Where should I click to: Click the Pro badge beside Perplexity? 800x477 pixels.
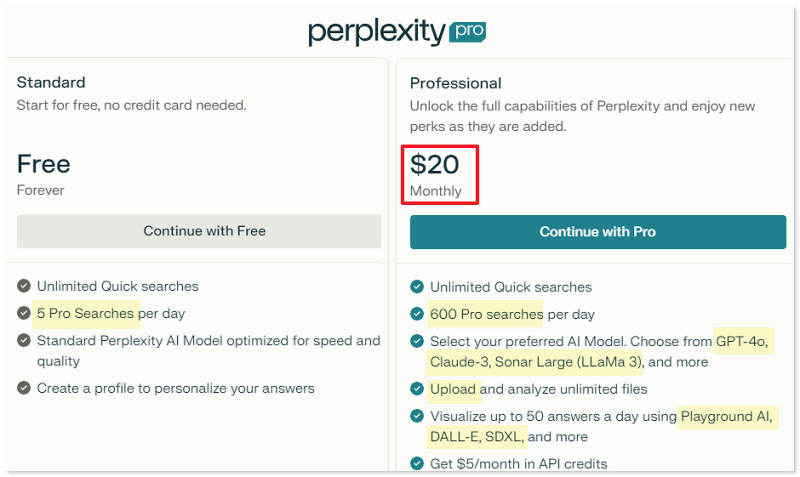pyautogui.click(x=468, y=31)
